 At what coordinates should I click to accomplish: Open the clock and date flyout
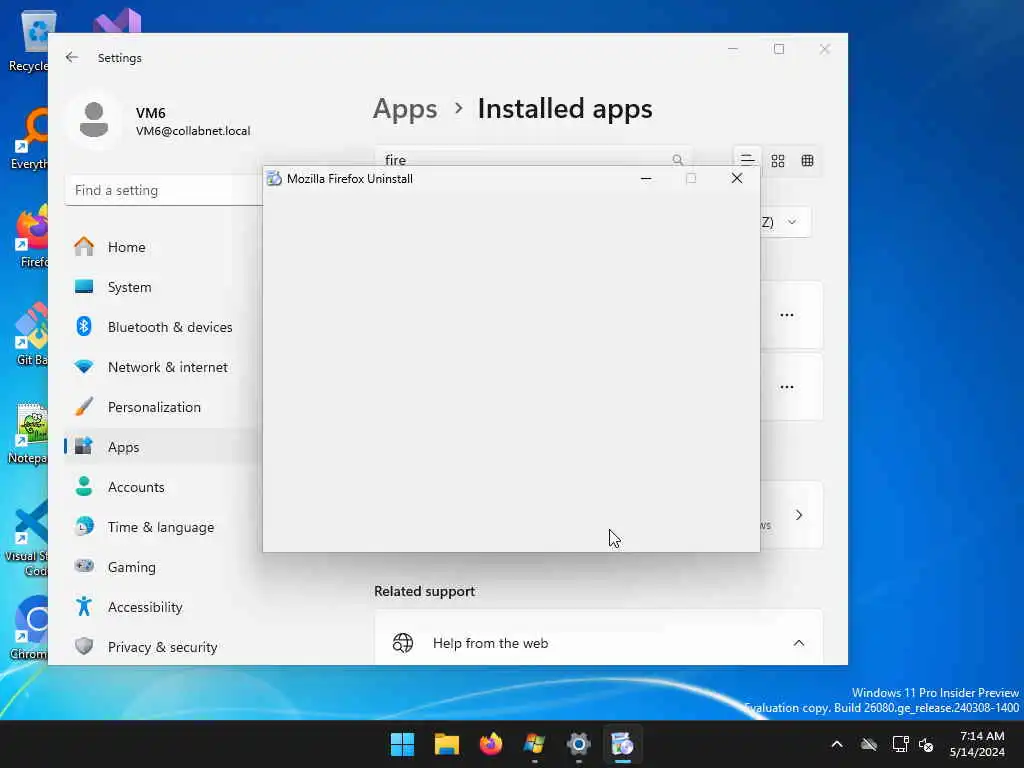(x=978, y=744)
